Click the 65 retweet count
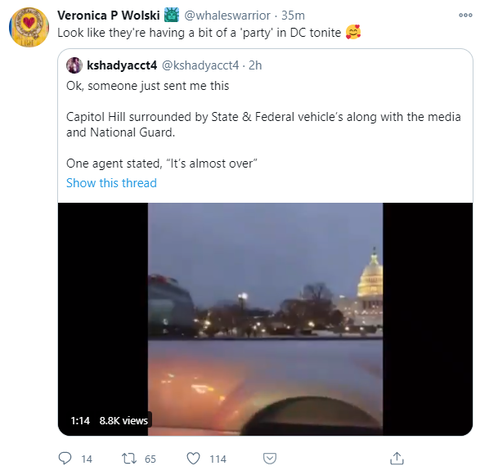This screenshot has width=480, height=475. (x=150, y=459)
